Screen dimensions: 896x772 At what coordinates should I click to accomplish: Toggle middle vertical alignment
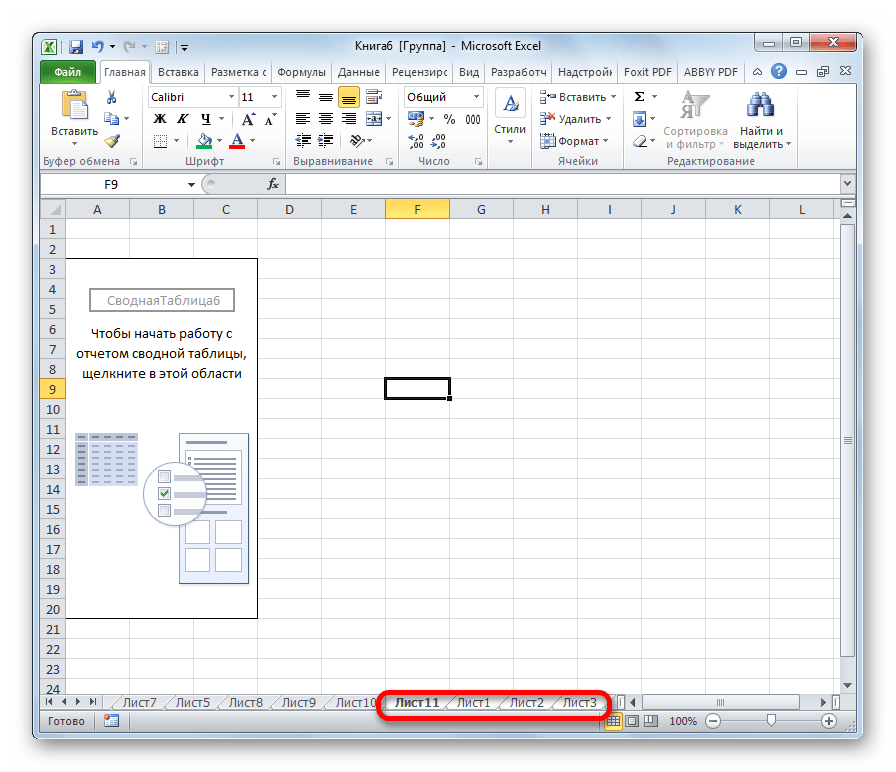(326, 97)
